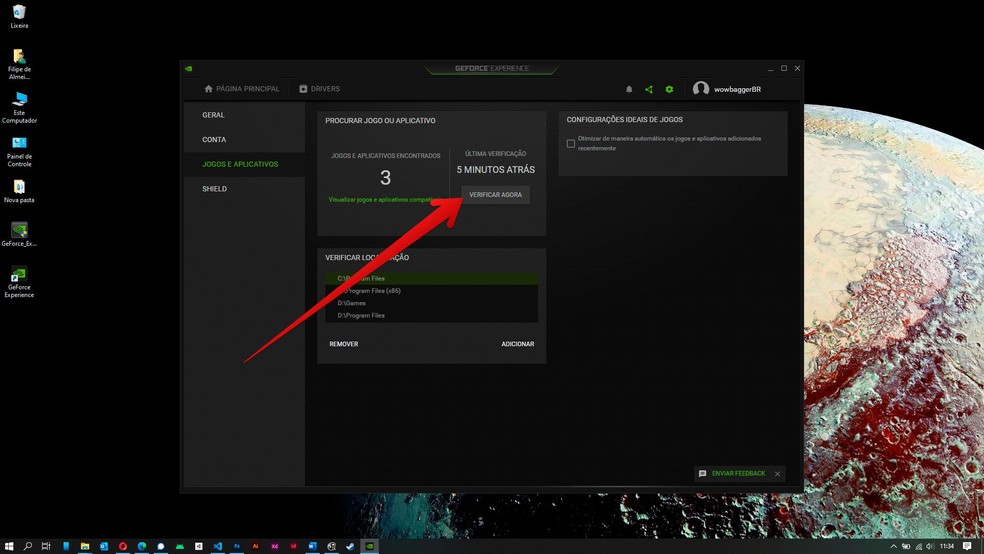
Task: Dismiss the Enviar Feedback bar
Action: (x=777, y=474)
